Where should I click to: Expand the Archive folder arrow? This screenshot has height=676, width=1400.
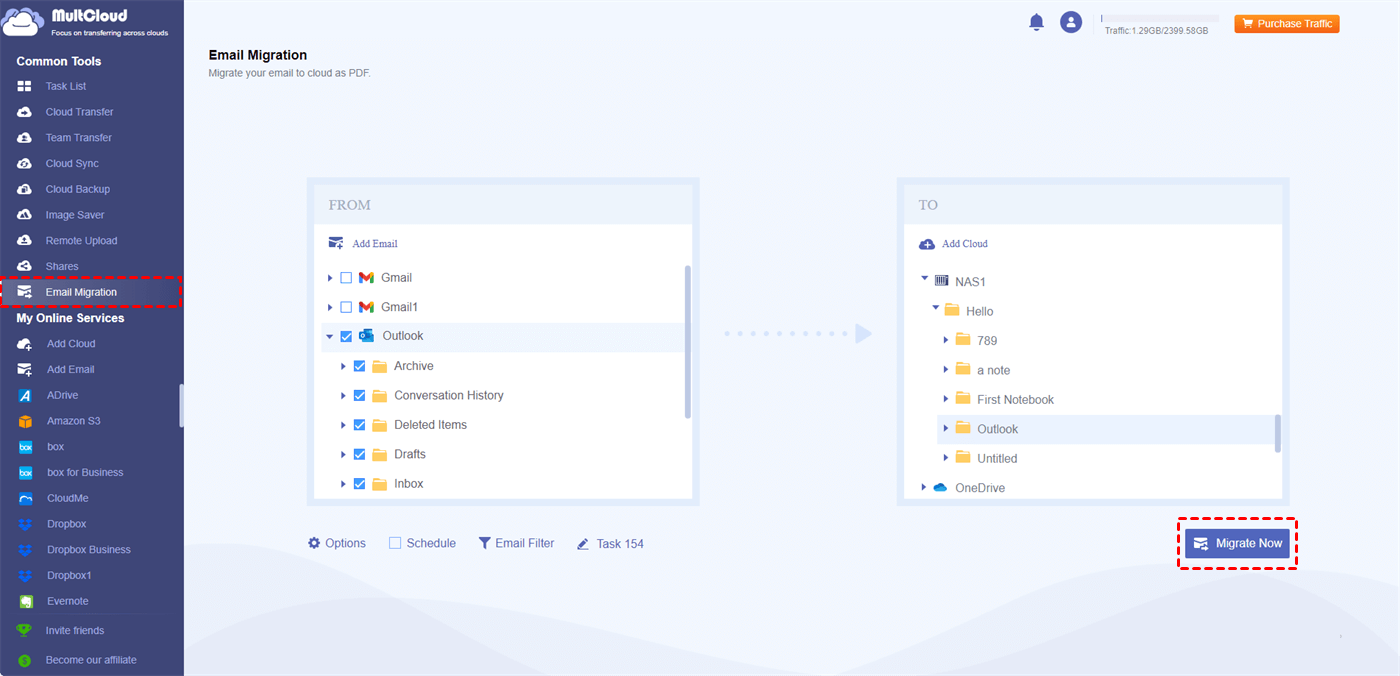(343, 366)
